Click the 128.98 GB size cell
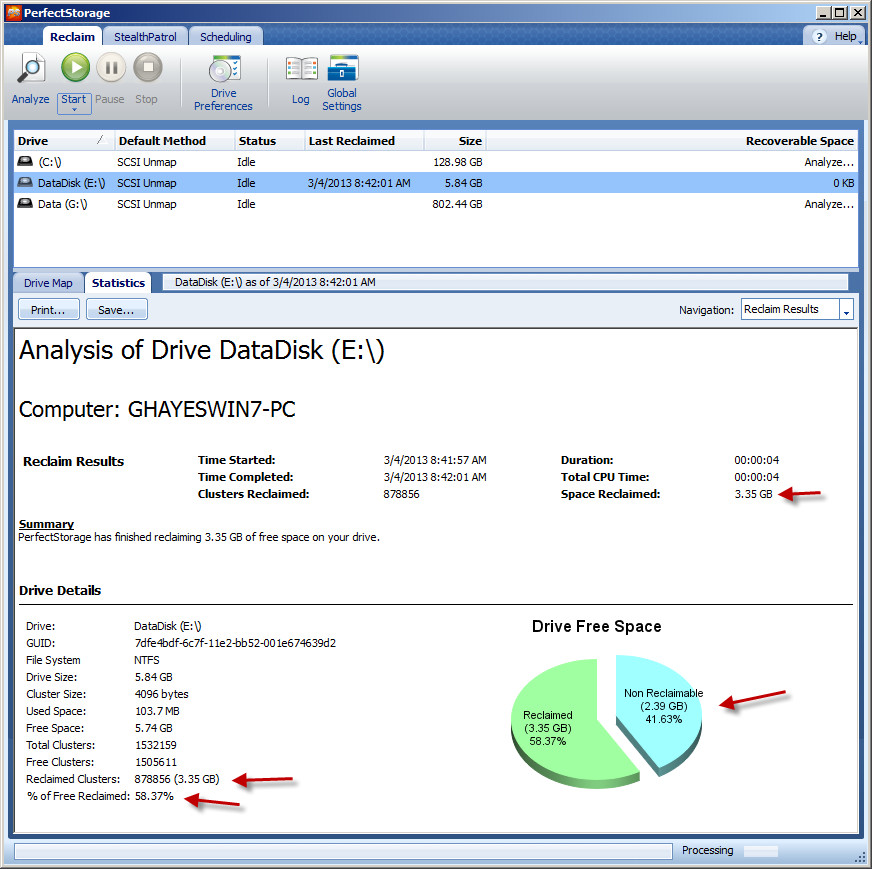This screenshot has width=872, height=869. [458, 162]
